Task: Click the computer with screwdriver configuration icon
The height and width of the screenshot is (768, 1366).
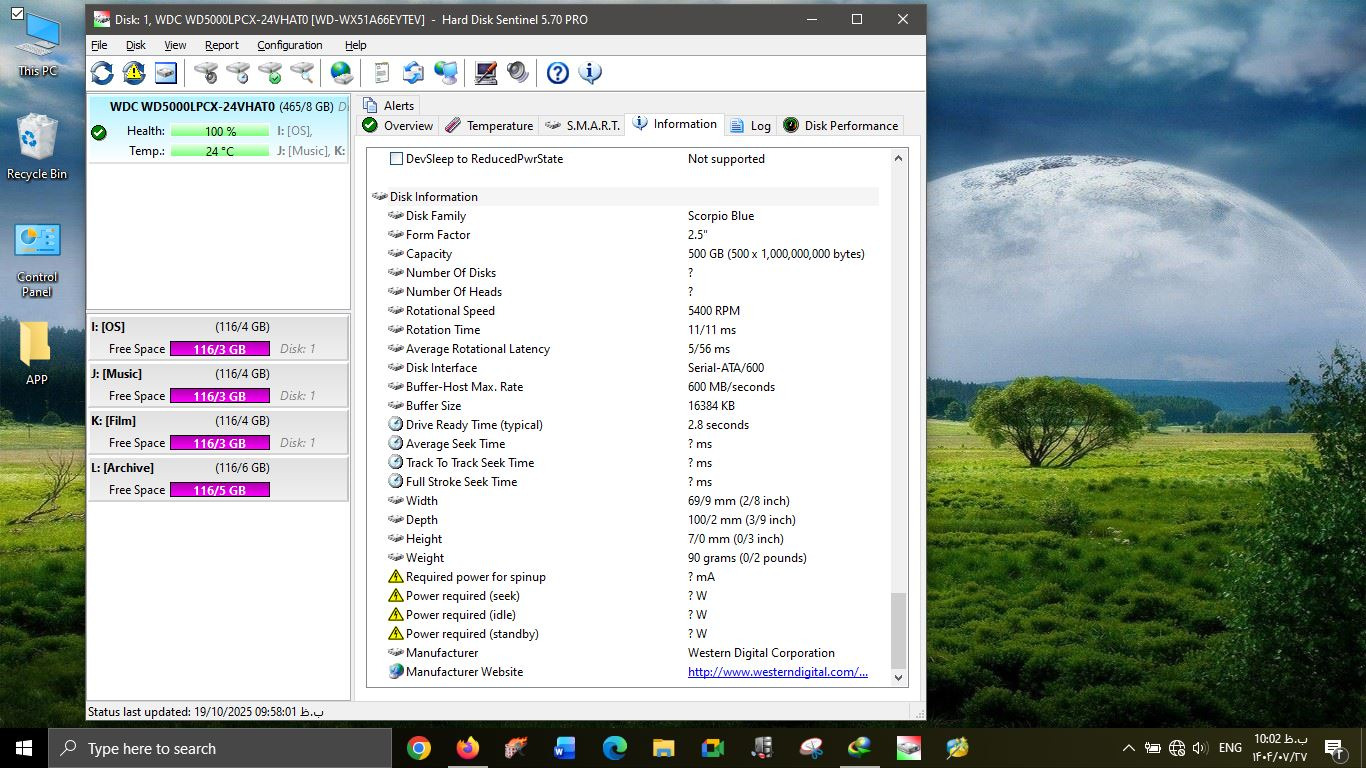Action: tap(486, 73)
